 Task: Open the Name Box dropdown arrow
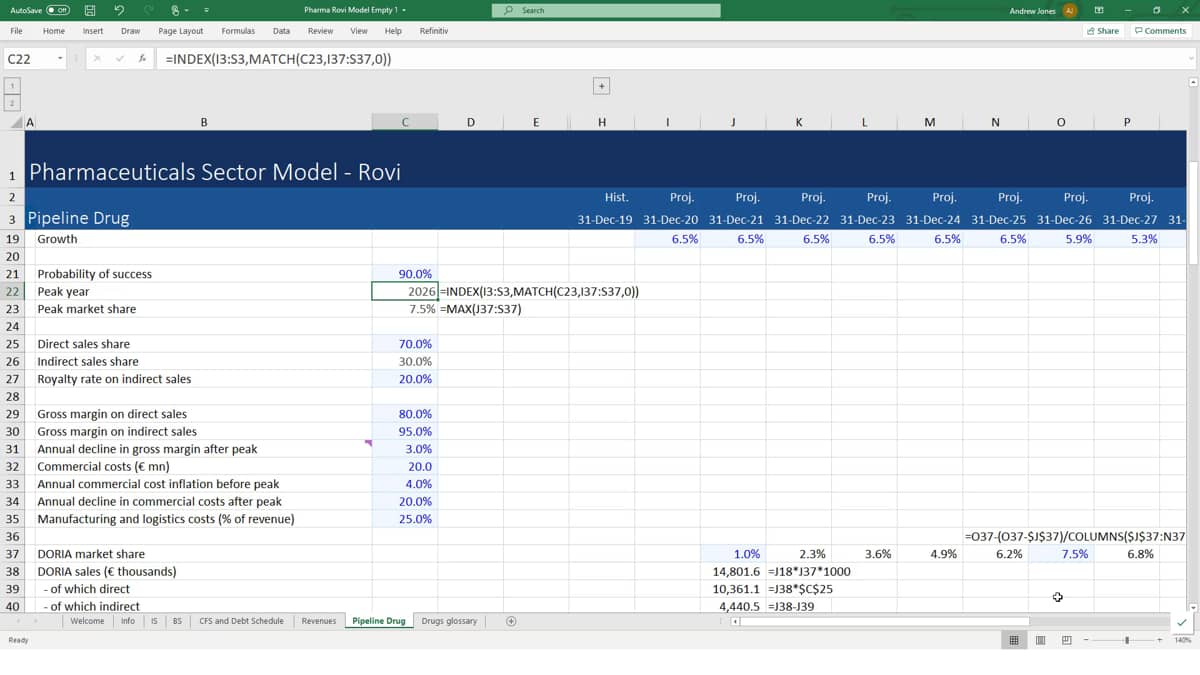click(x=61, y=59)
